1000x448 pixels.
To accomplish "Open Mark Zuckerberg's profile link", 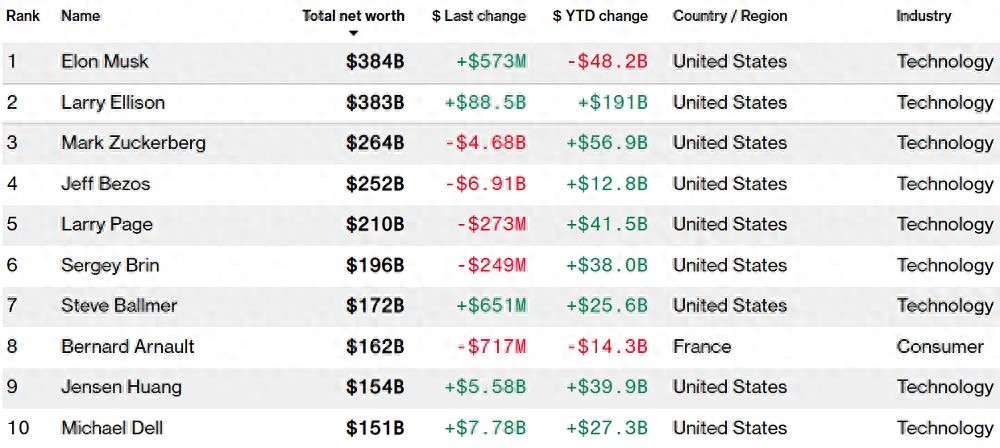I will click(x=133, y=143).
